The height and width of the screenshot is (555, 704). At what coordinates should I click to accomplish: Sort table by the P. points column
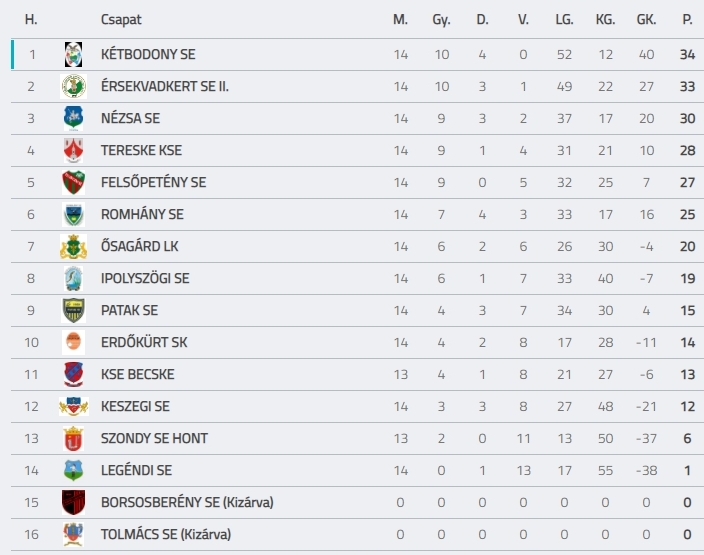[x=687, y=20]
